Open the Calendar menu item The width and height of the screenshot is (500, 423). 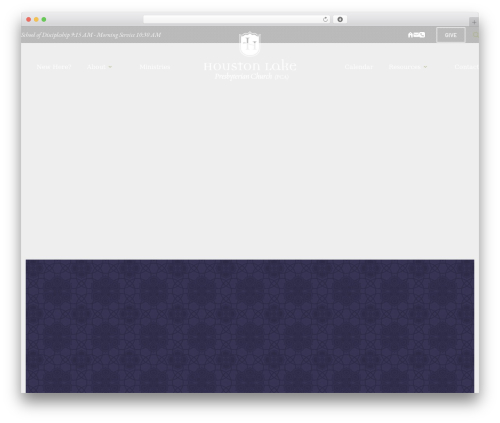coord(359,67)
